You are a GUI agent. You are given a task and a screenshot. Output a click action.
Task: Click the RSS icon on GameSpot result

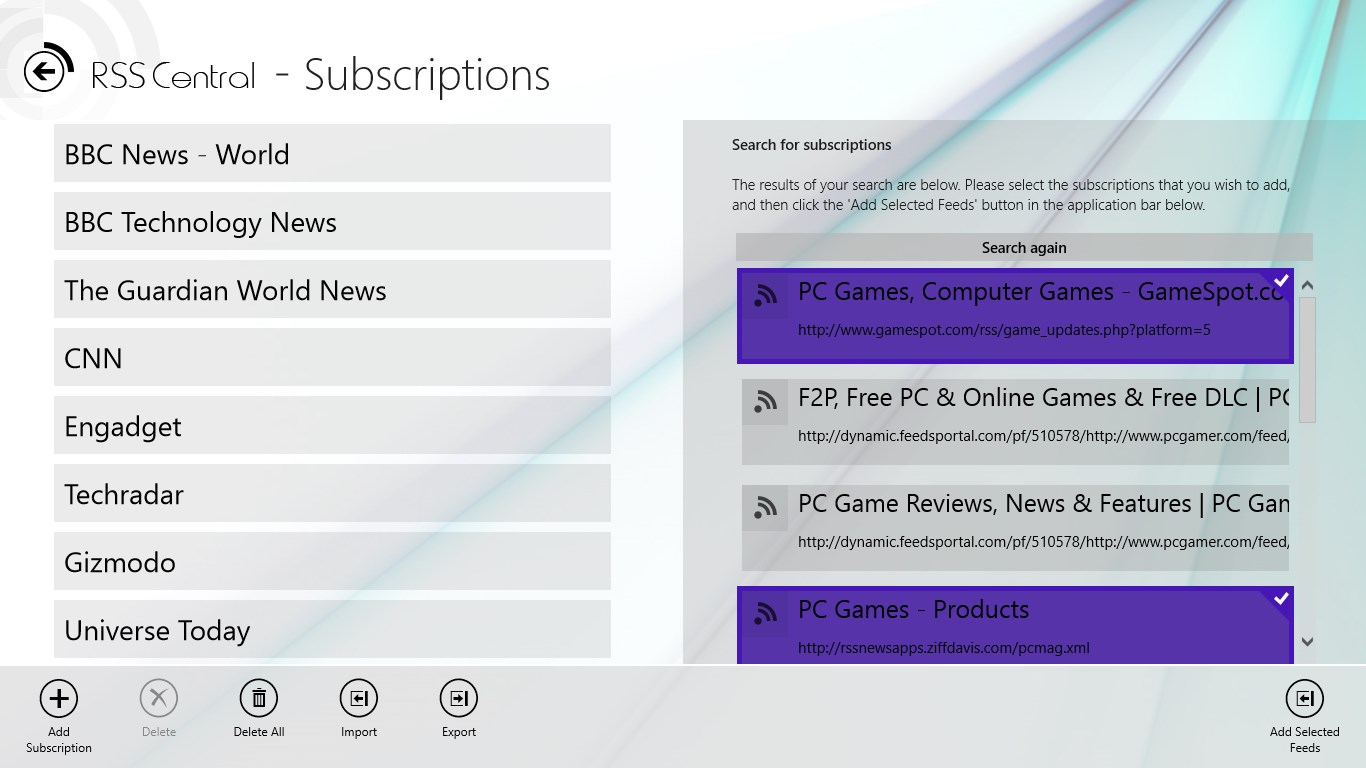click(764, 295)
